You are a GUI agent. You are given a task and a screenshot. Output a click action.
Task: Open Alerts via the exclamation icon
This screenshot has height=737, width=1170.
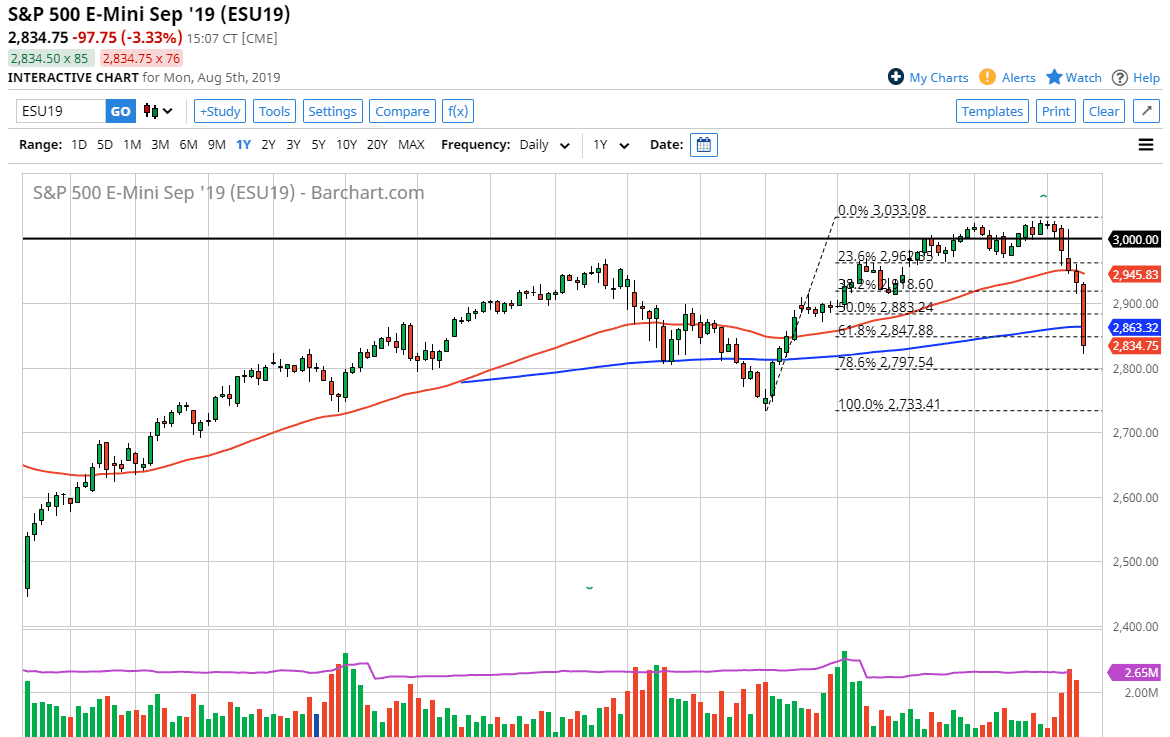click(987, 77)
